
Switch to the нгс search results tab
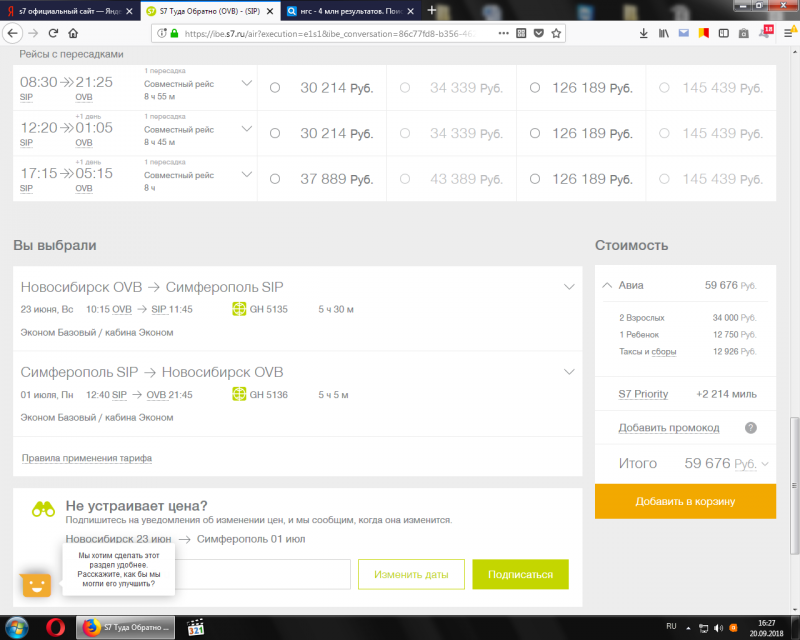[x=351, y=11]
